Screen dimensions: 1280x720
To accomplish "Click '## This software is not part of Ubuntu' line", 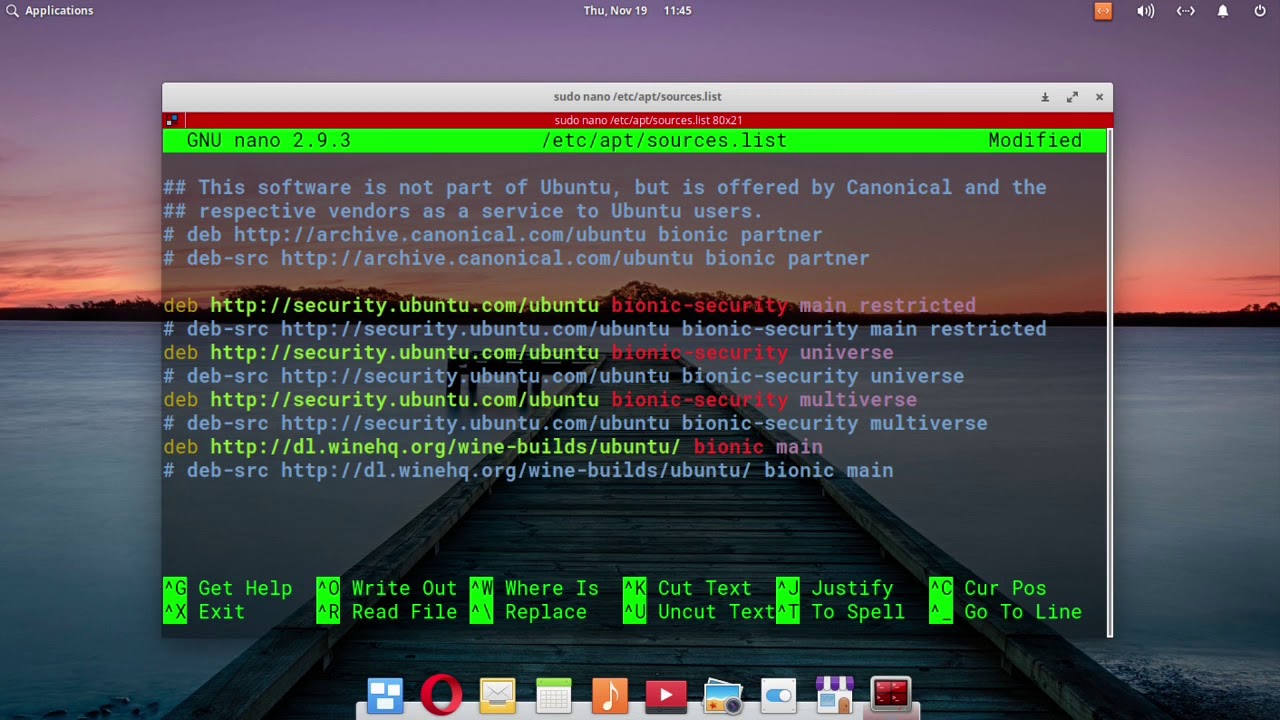I will coord(605,188).
